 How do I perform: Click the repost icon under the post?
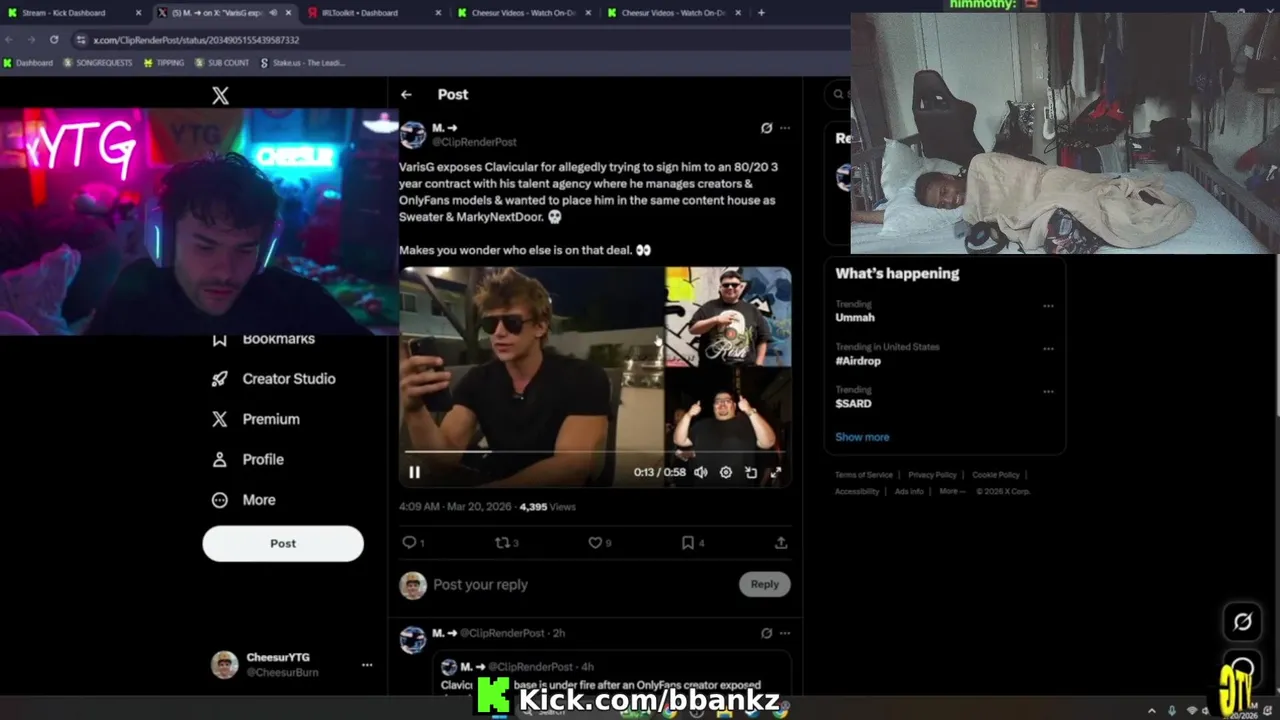[503, 542]
